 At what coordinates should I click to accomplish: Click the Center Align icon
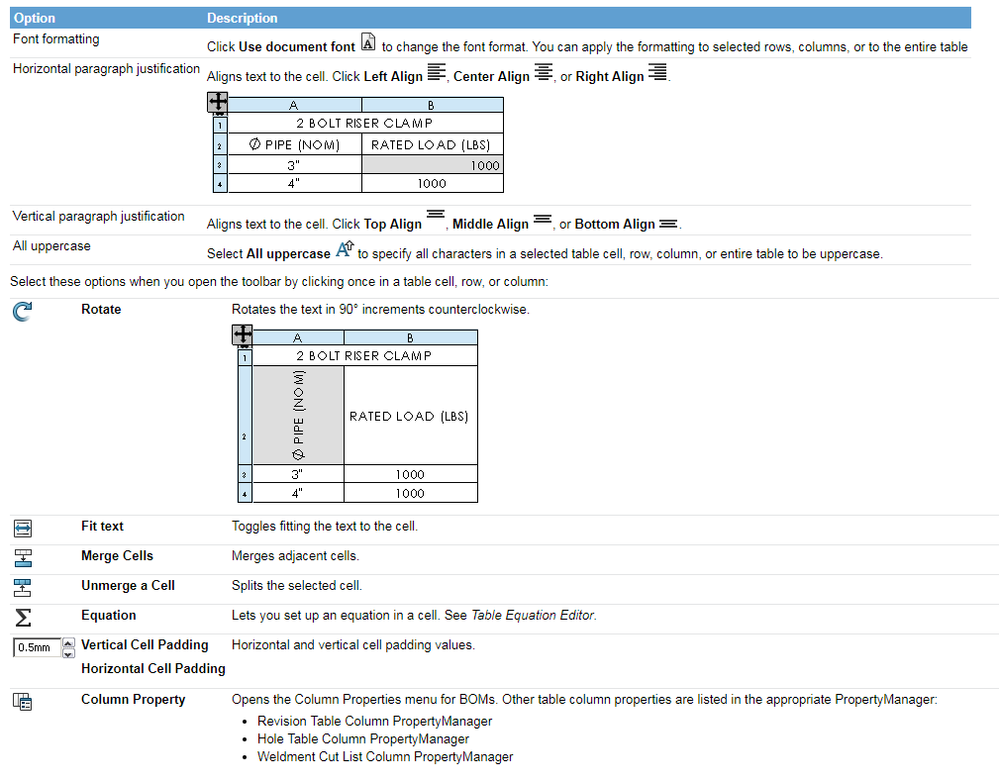(x=543, y=72)
